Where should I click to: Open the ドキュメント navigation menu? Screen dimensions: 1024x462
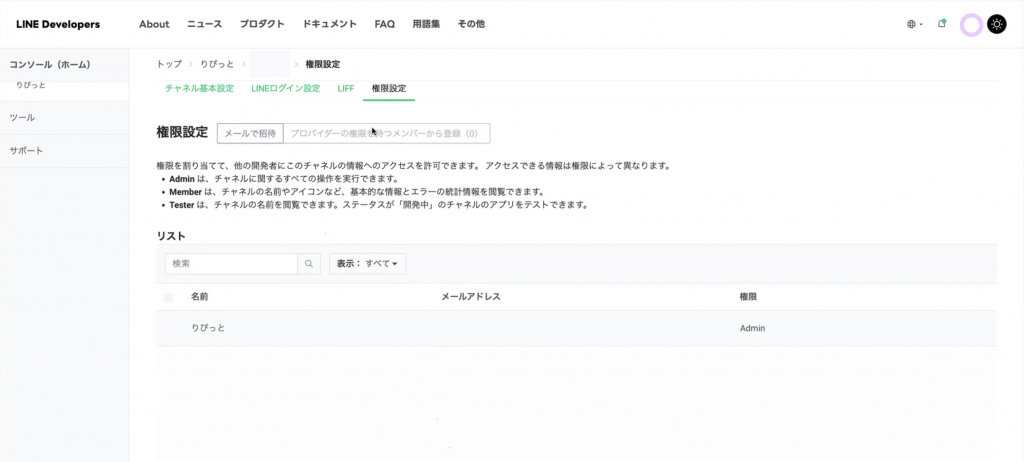tap(329, 24)
